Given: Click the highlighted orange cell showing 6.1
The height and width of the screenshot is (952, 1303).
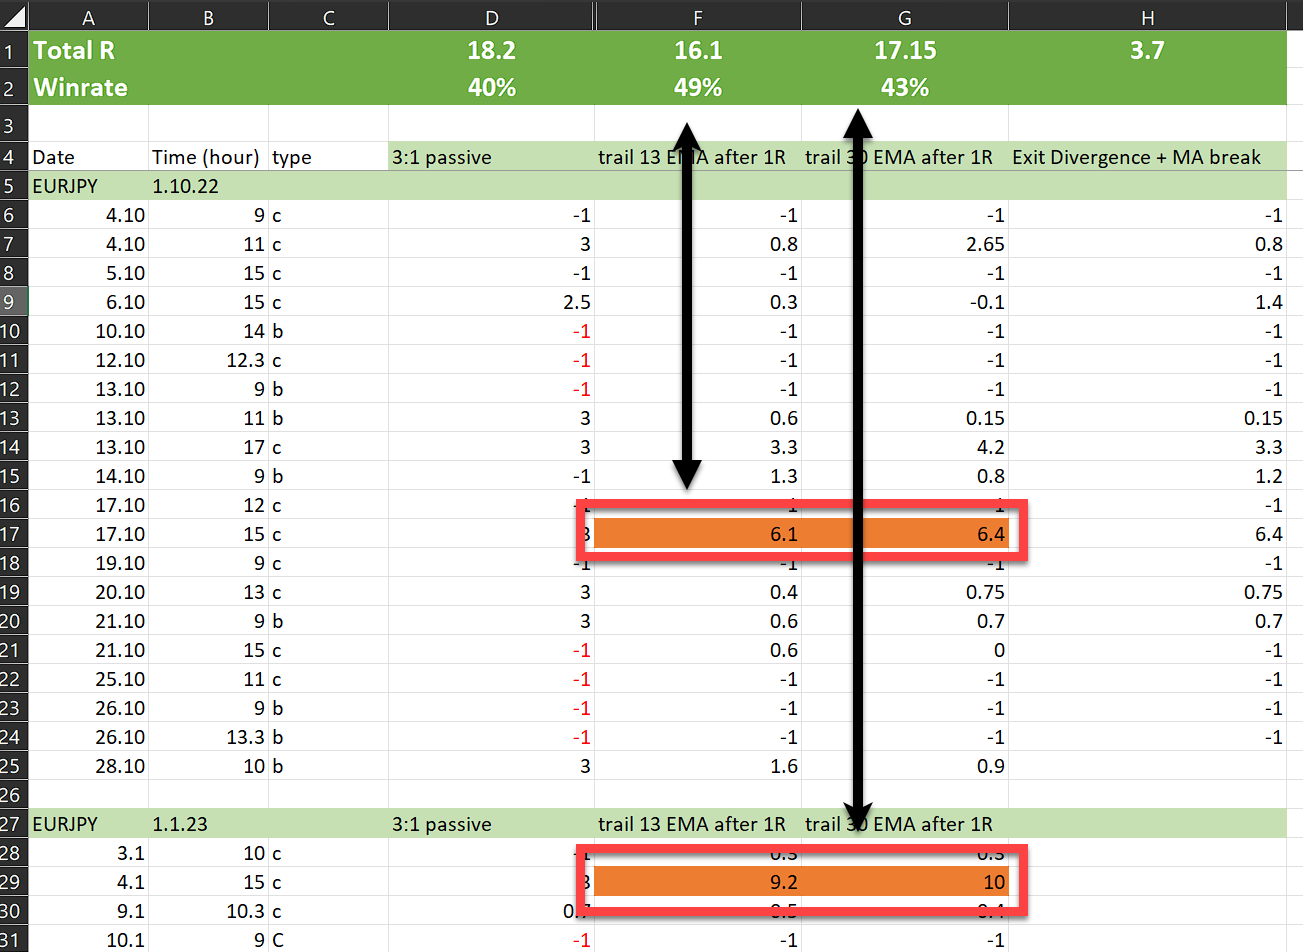Looking at the screenshot, I should click(x=697, y=533).
